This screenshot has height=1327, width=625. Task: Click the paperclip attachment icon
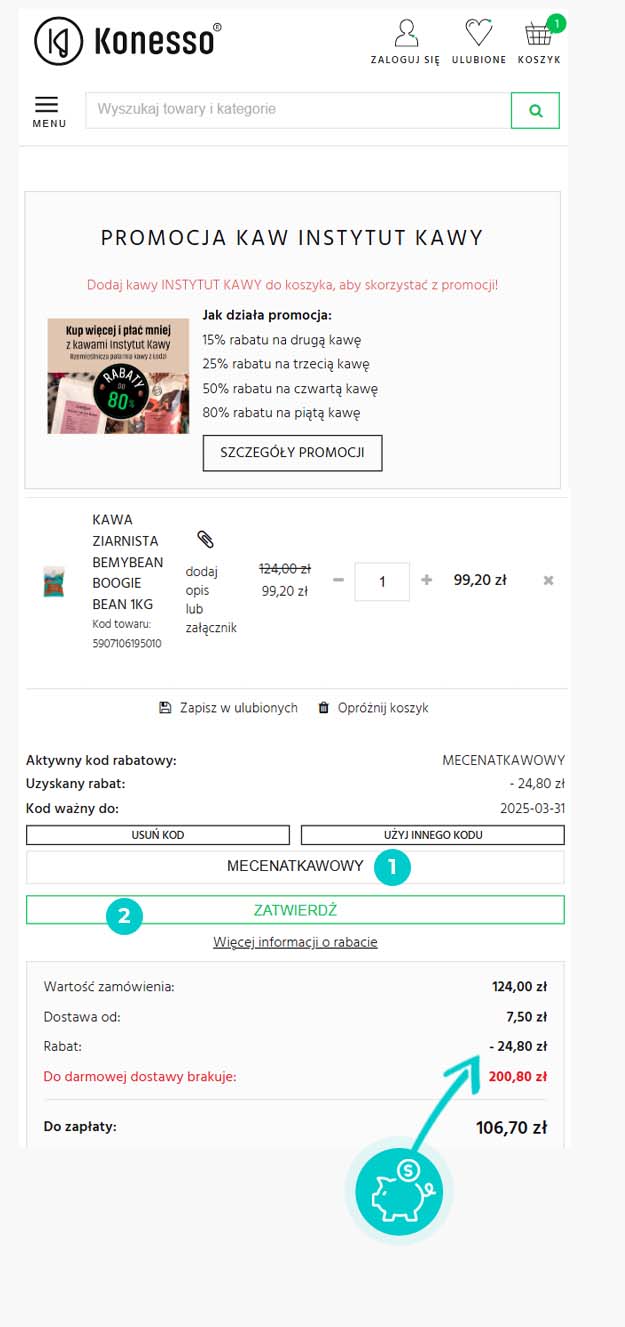click(x=205, y=540)
